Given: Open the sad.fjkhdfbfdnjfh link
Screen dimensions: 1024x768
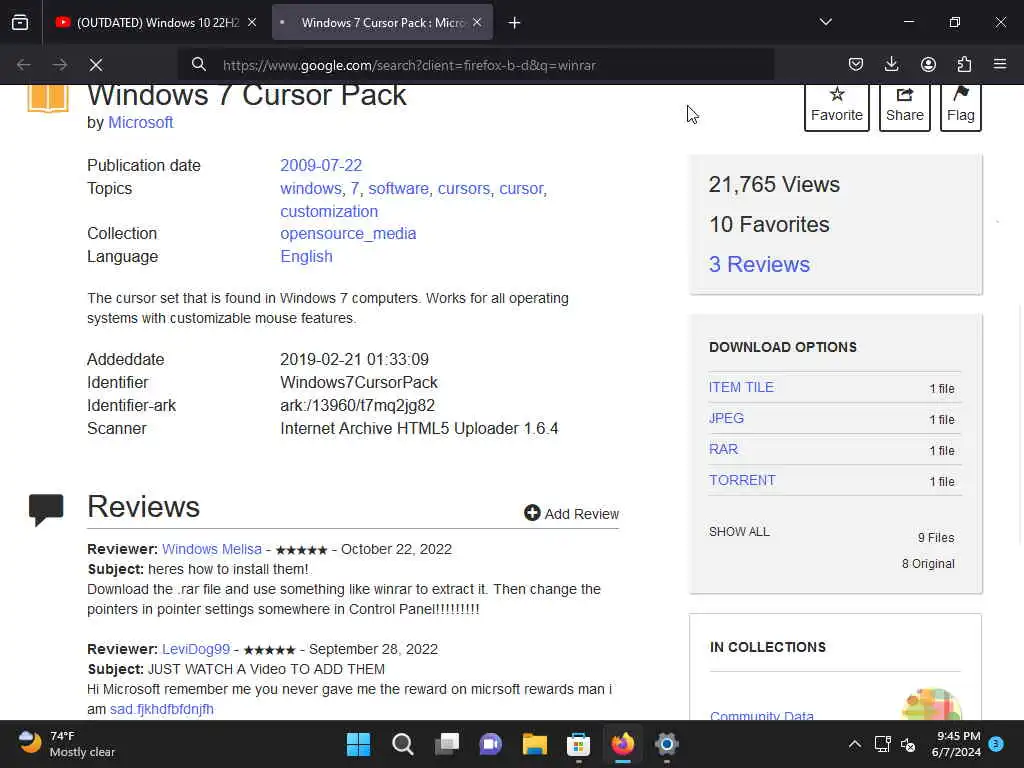Looking at the screenshot, I should 162,709.
